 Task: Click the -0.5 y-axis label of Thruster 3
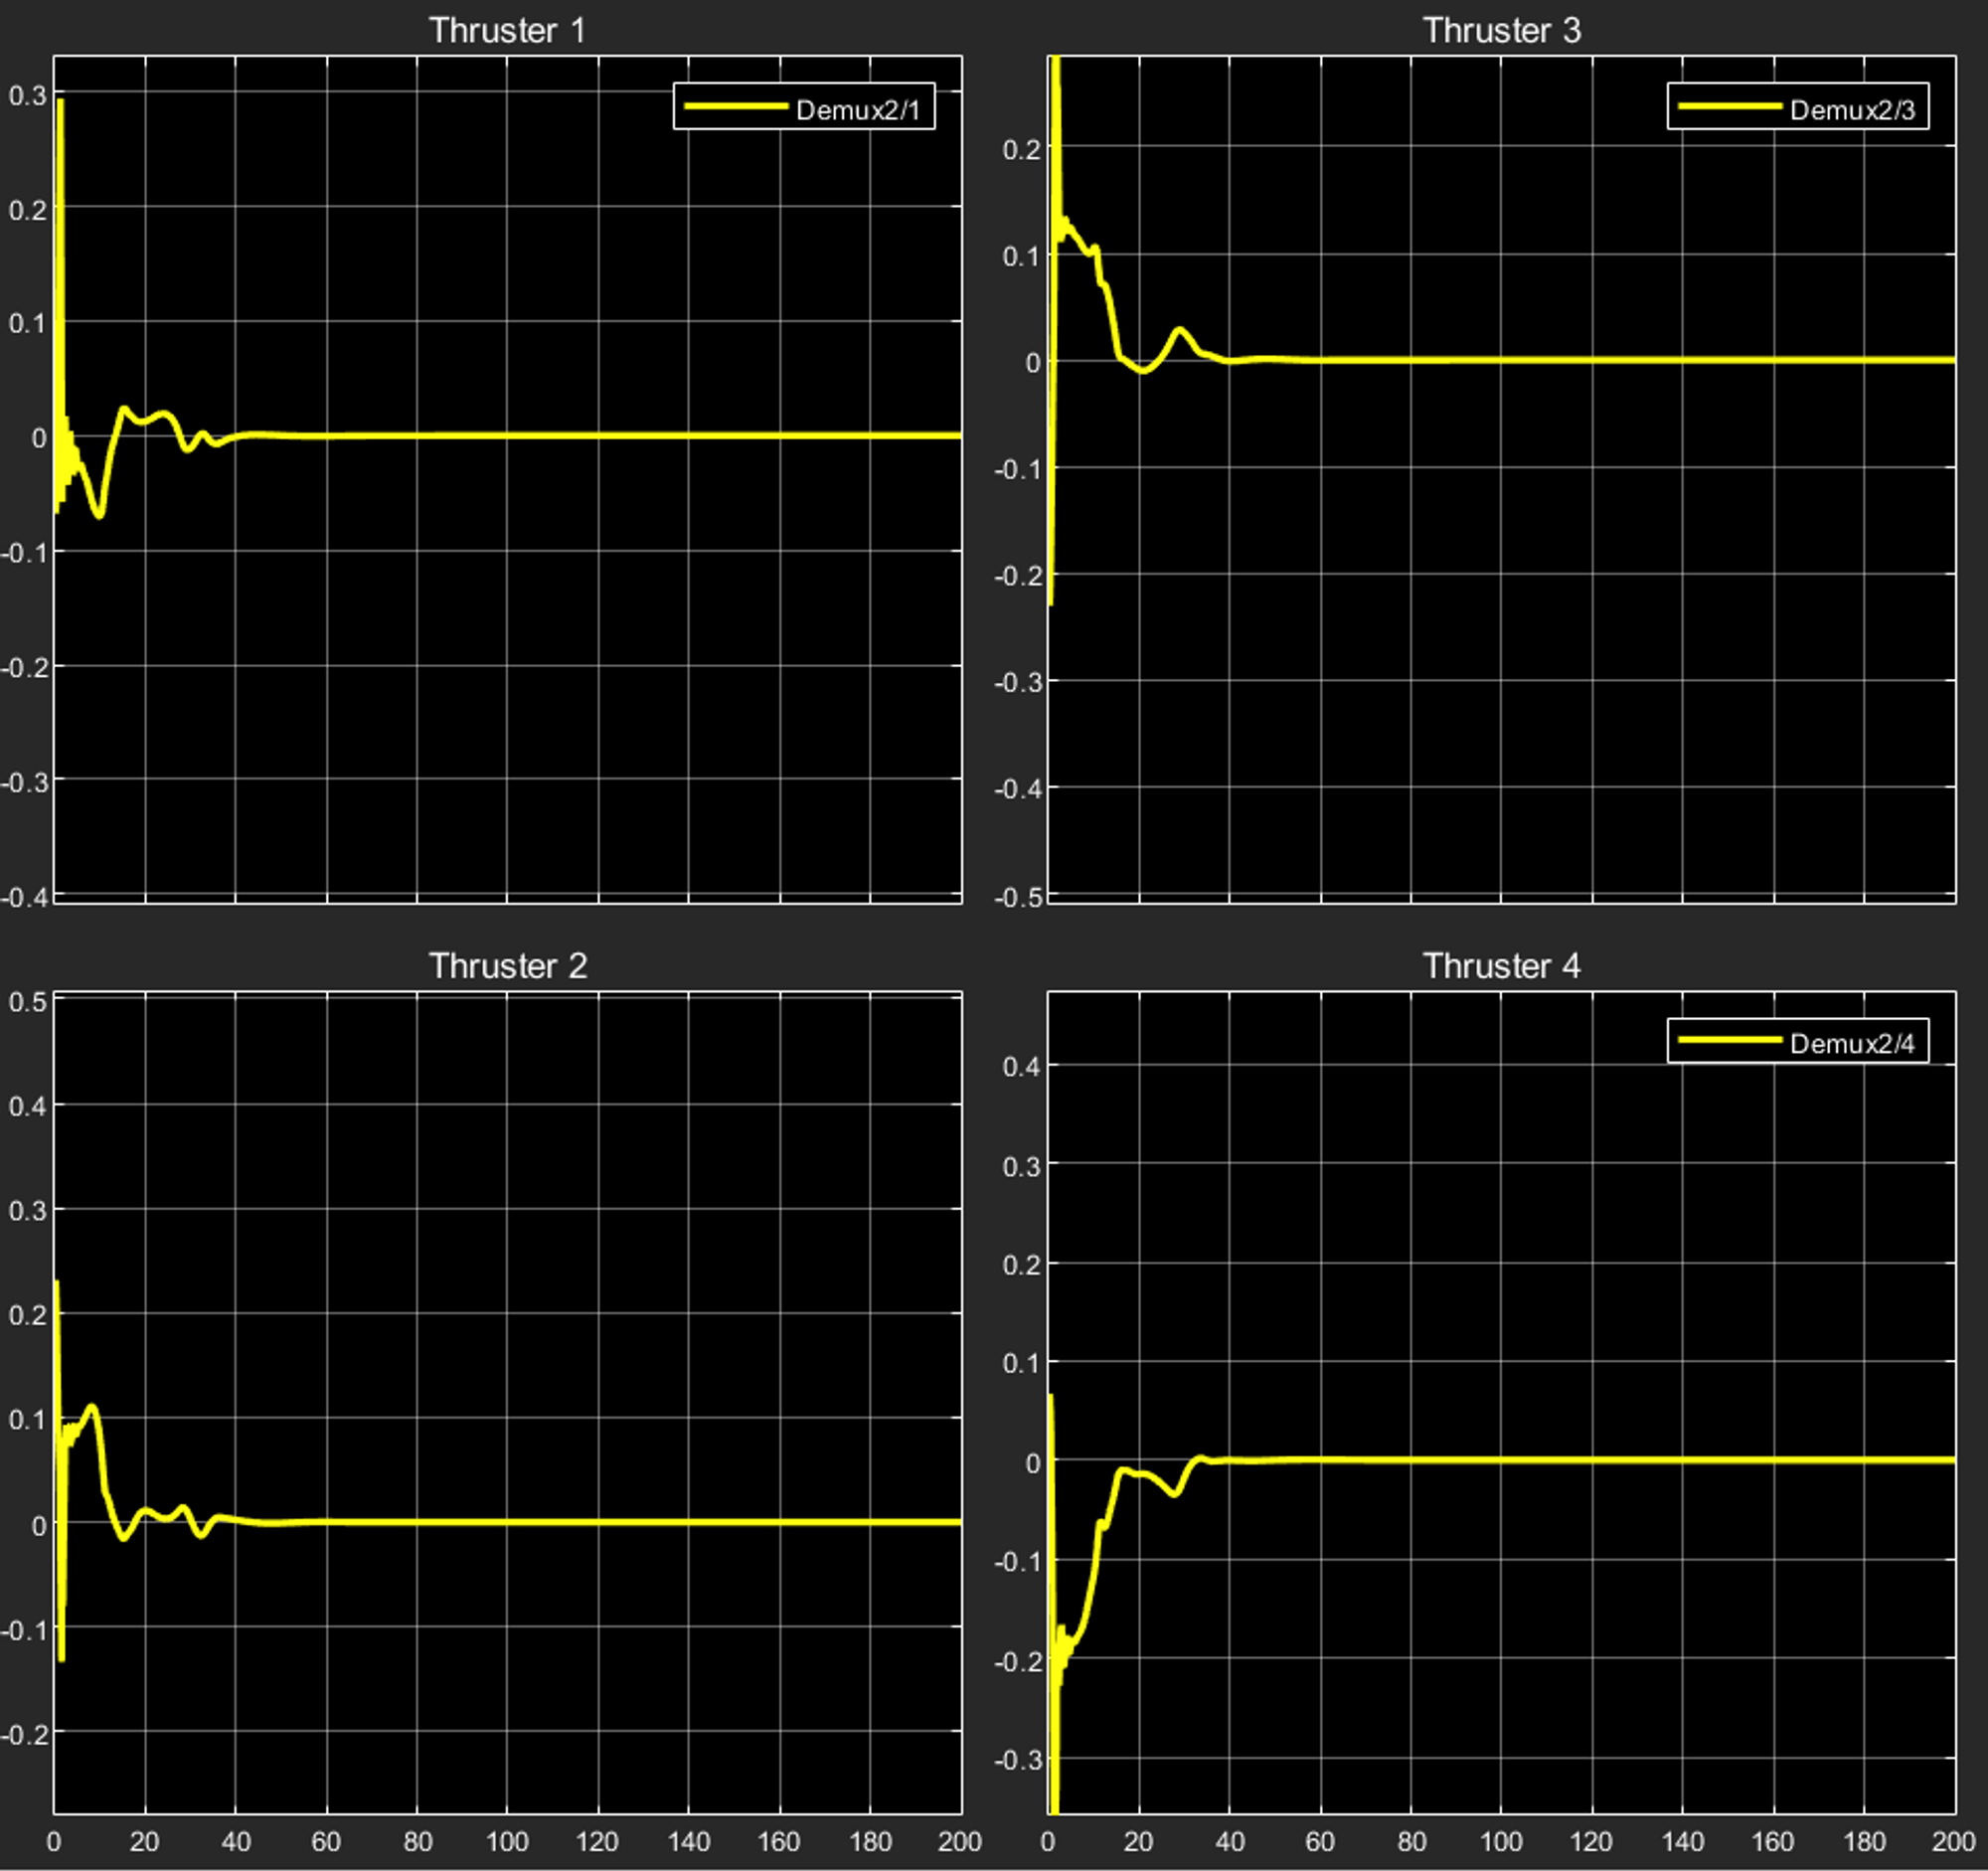[x=1018, y=897]
